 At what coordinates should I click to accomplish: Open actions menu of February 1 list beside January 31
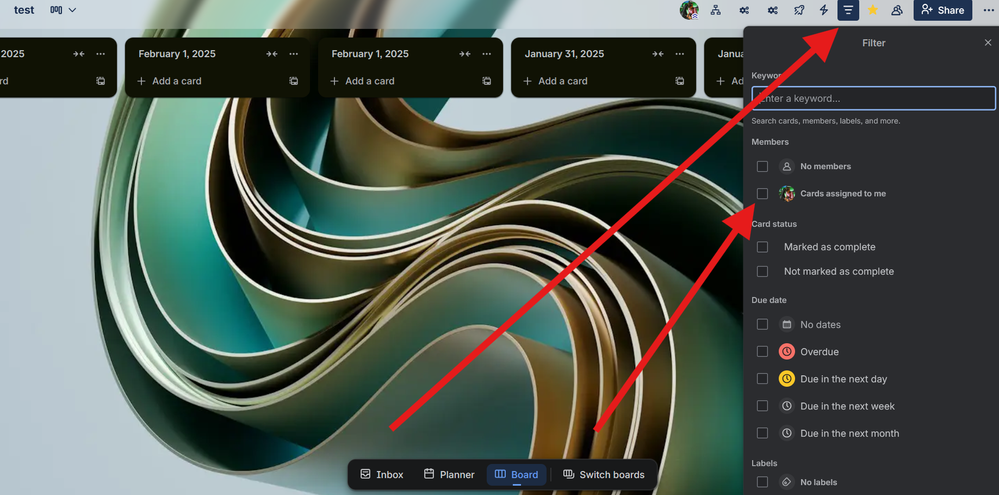(x=487, y=54)
